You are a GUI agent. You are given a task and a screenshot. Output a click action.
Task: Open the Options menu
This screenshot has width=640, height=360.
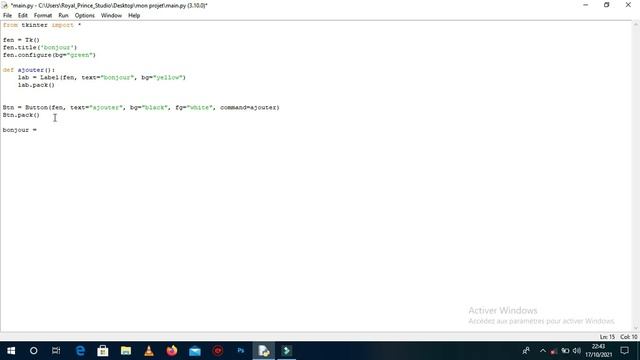pyautogui.click(x=84, y=16)
